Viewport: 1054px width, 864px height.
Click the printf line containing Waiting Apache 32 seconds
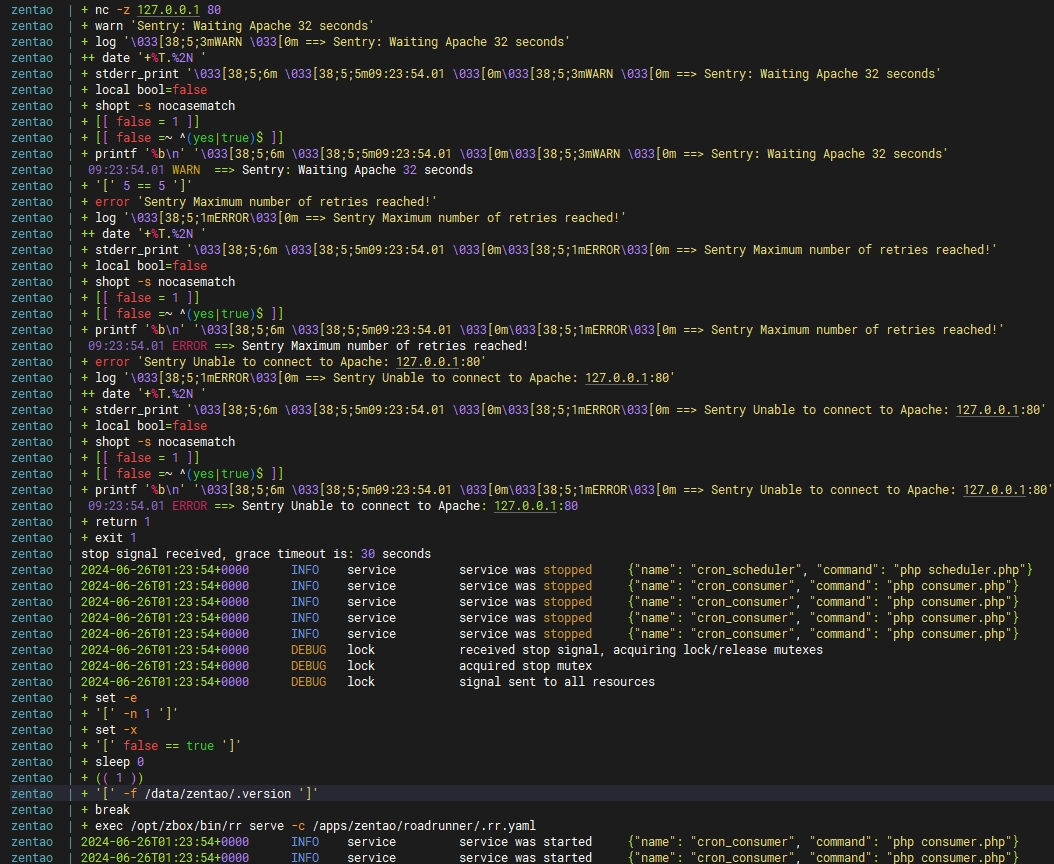pos(514,154)
